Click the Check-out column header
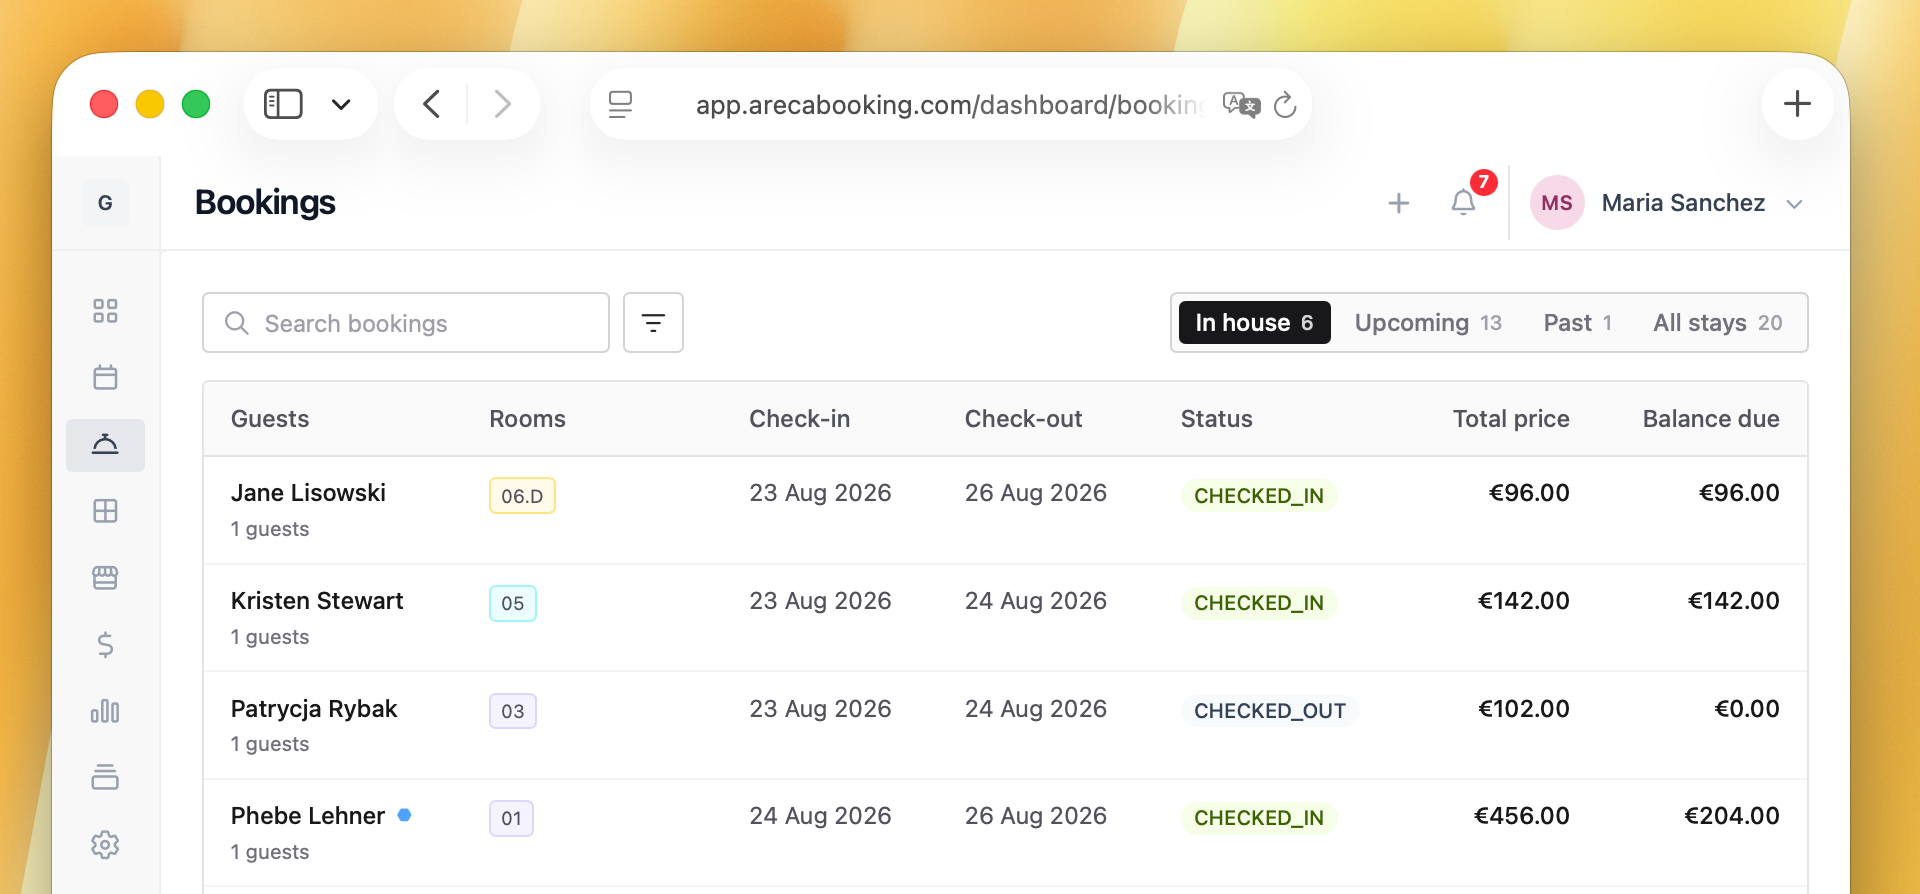 tap(1023, 419)
